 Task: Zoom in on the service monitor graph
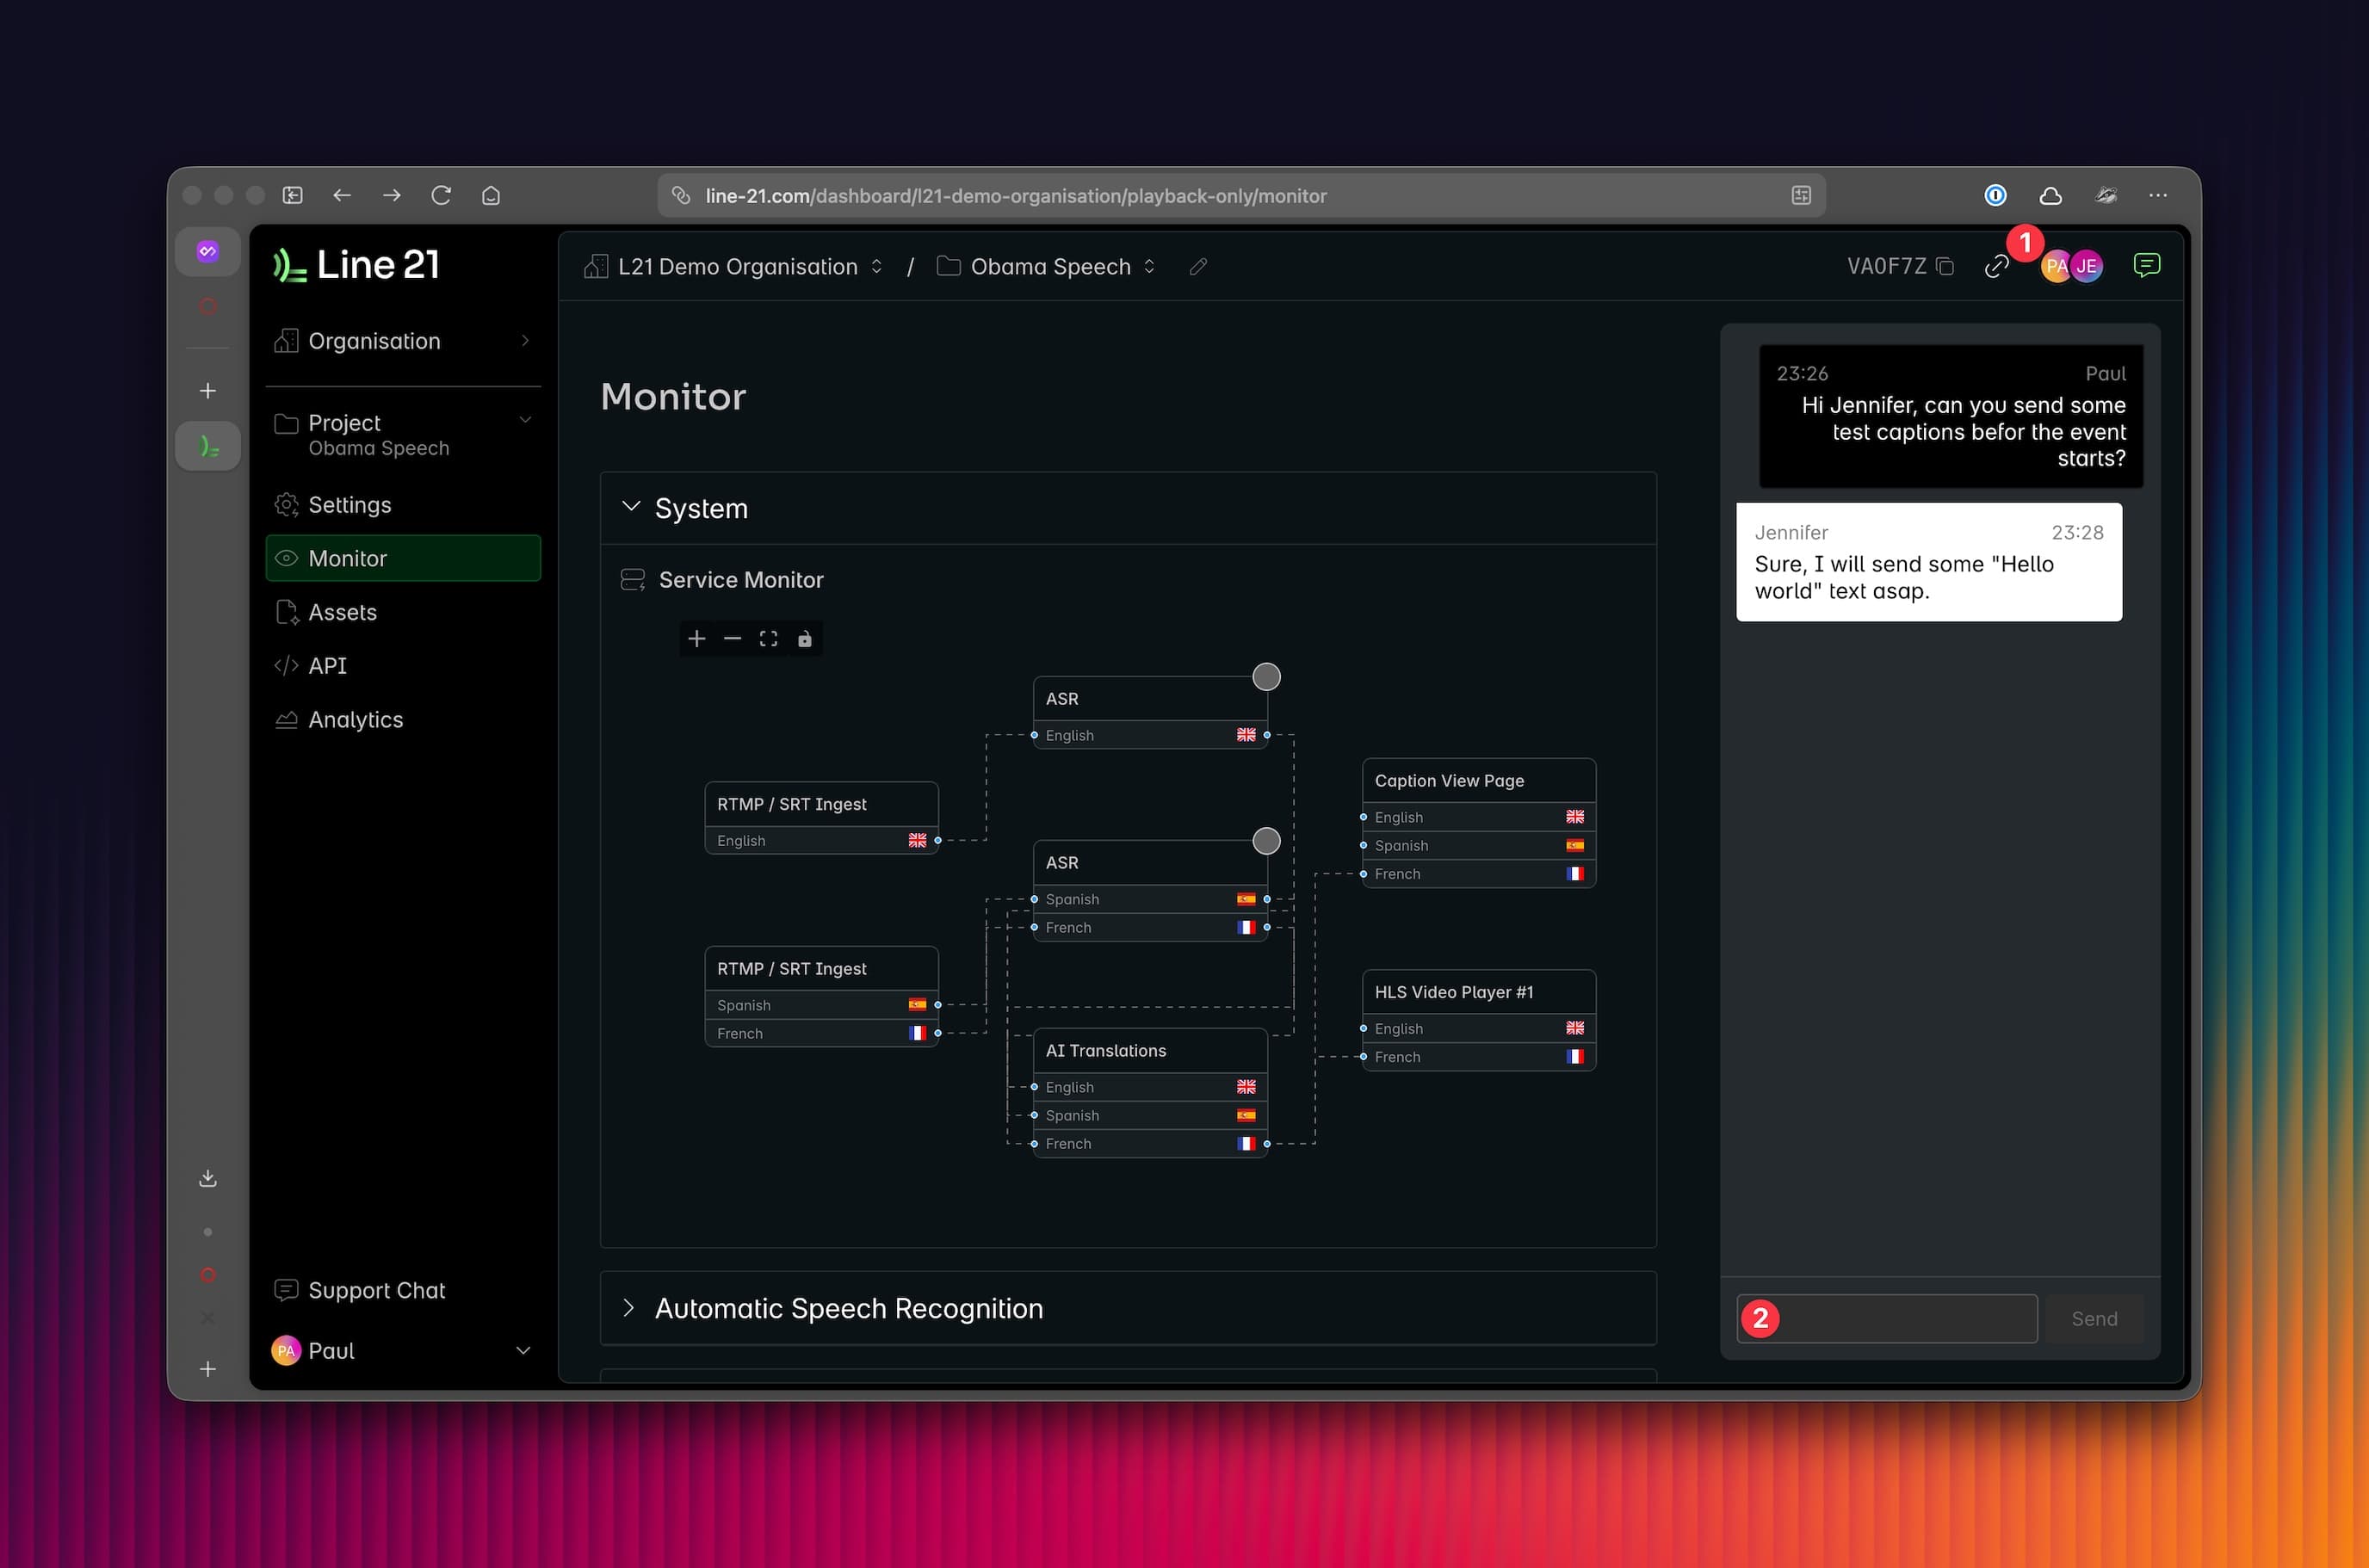click(x=697, y=639)
